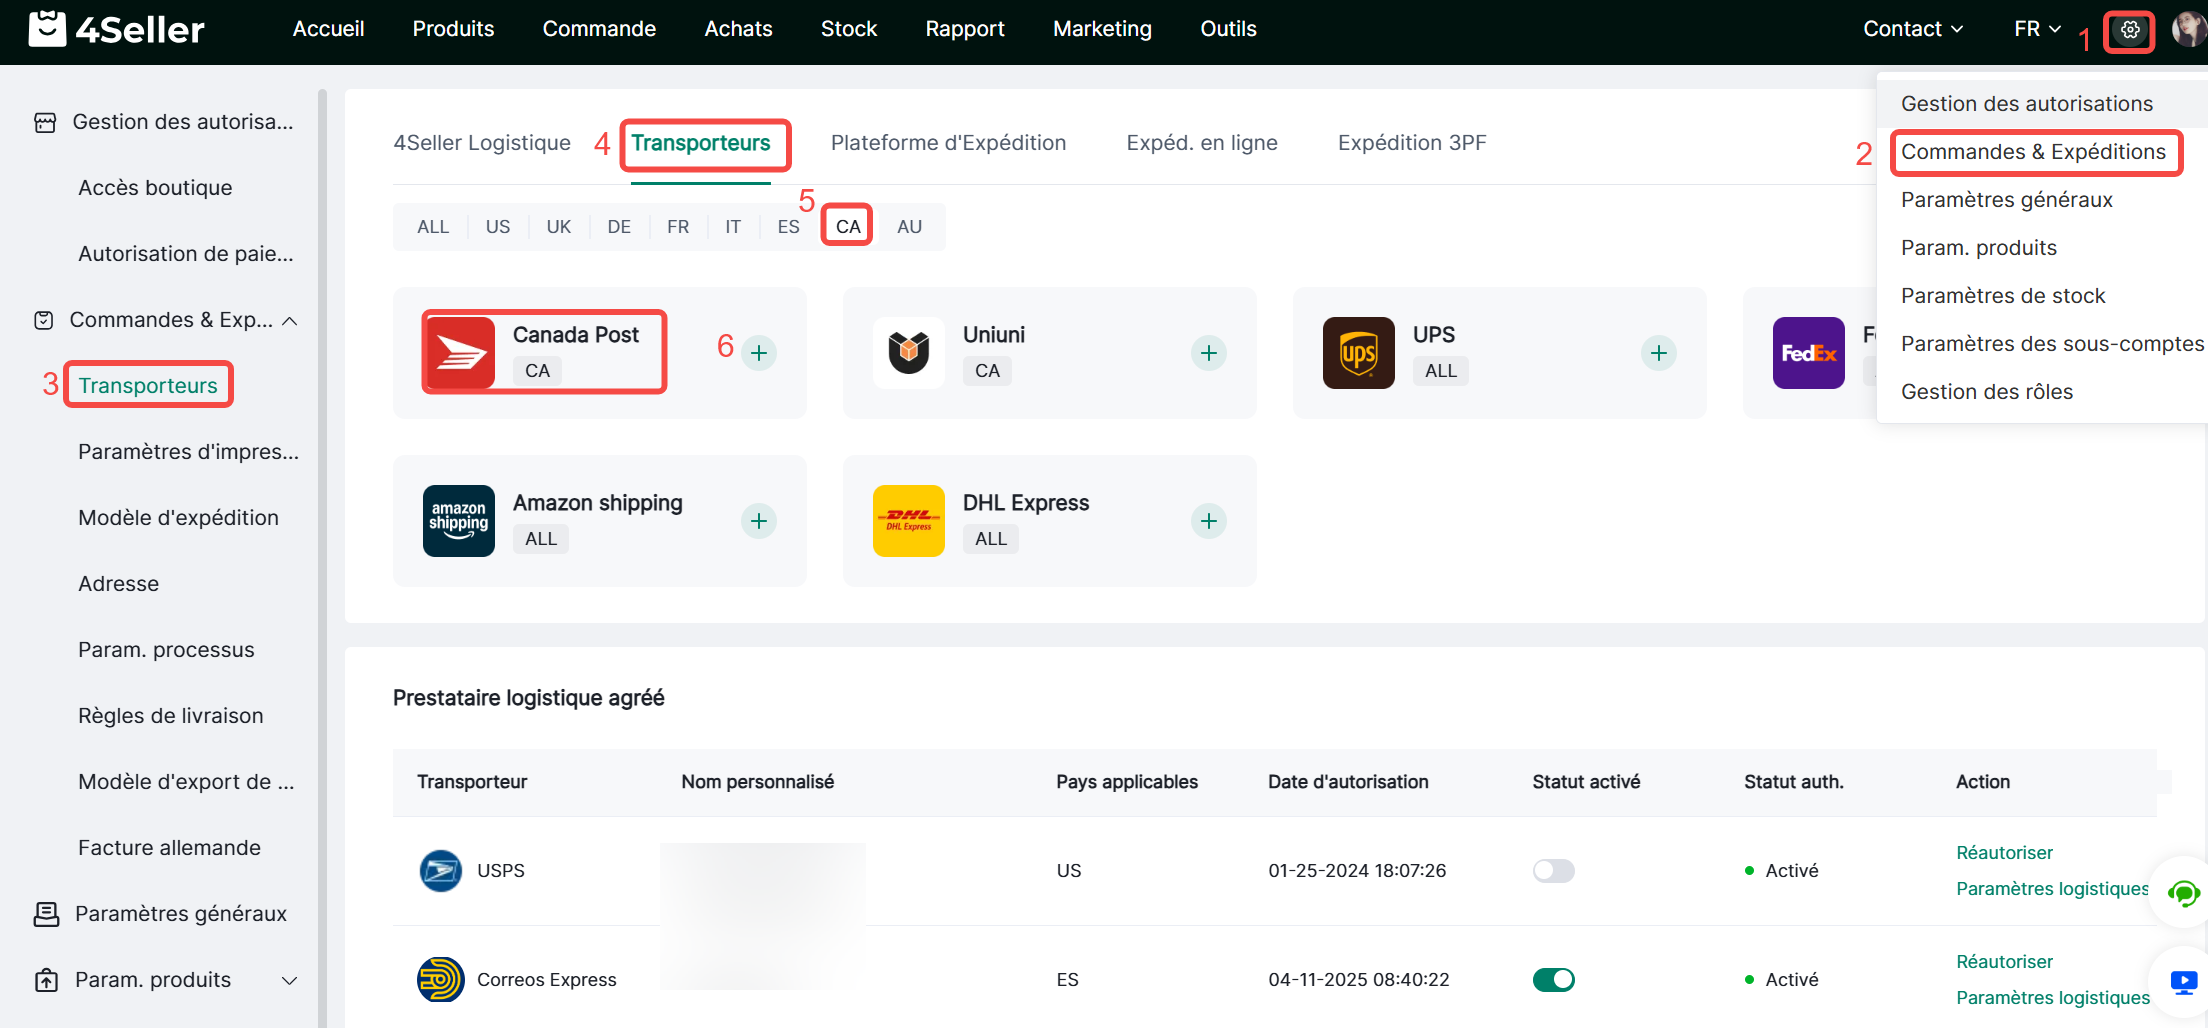Add Amazon shipping using its plus icon
The image size is (2208, 1028).
pos(759,521)
